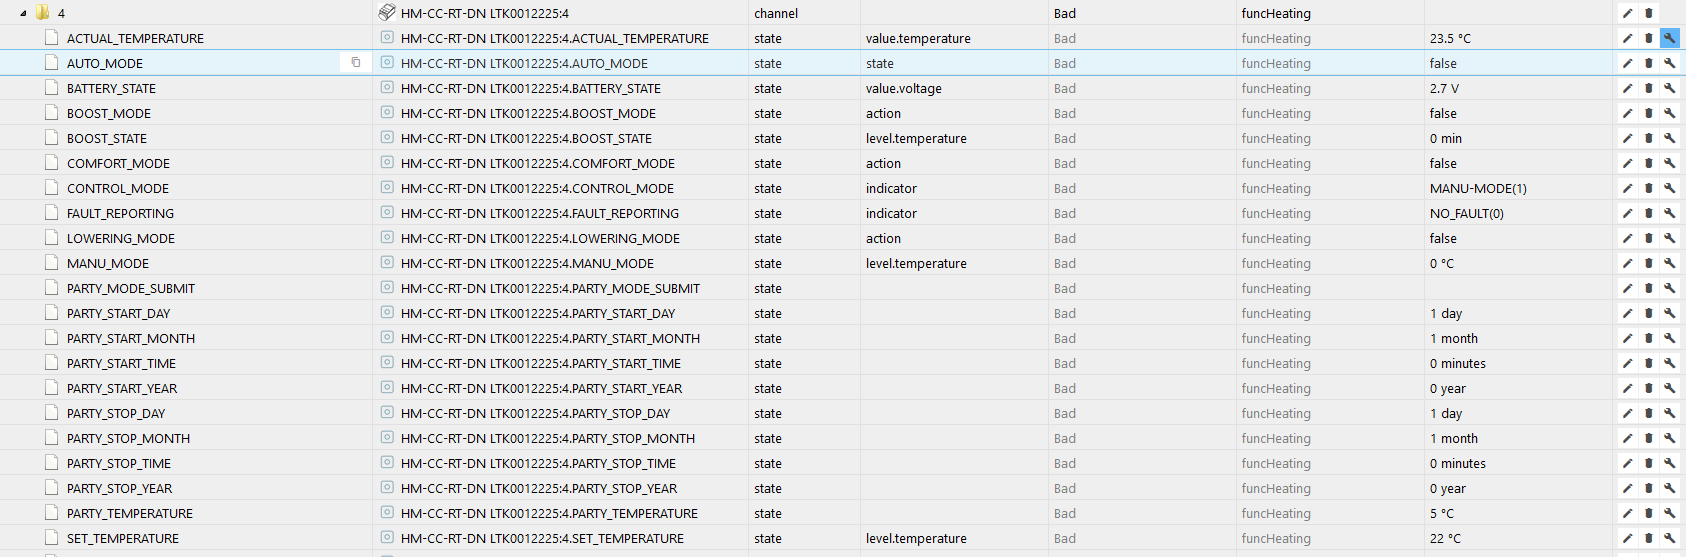Screen dimensions: 1686x557
Task: Delete the ACTUAL_TEMPERATURE object via trash icon
Action: [x=1648, y=38]
